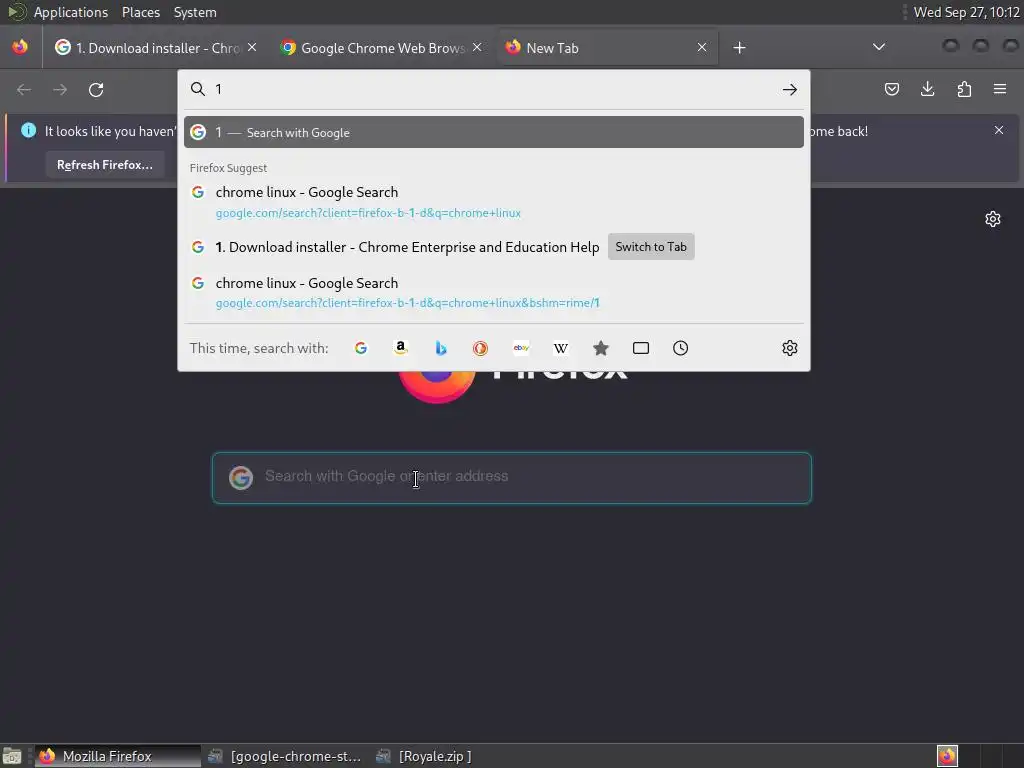Search this time with Wikipedia
Image resolution: width=1024 pixels, height=768 pixels.
click(x=561, y=348)
